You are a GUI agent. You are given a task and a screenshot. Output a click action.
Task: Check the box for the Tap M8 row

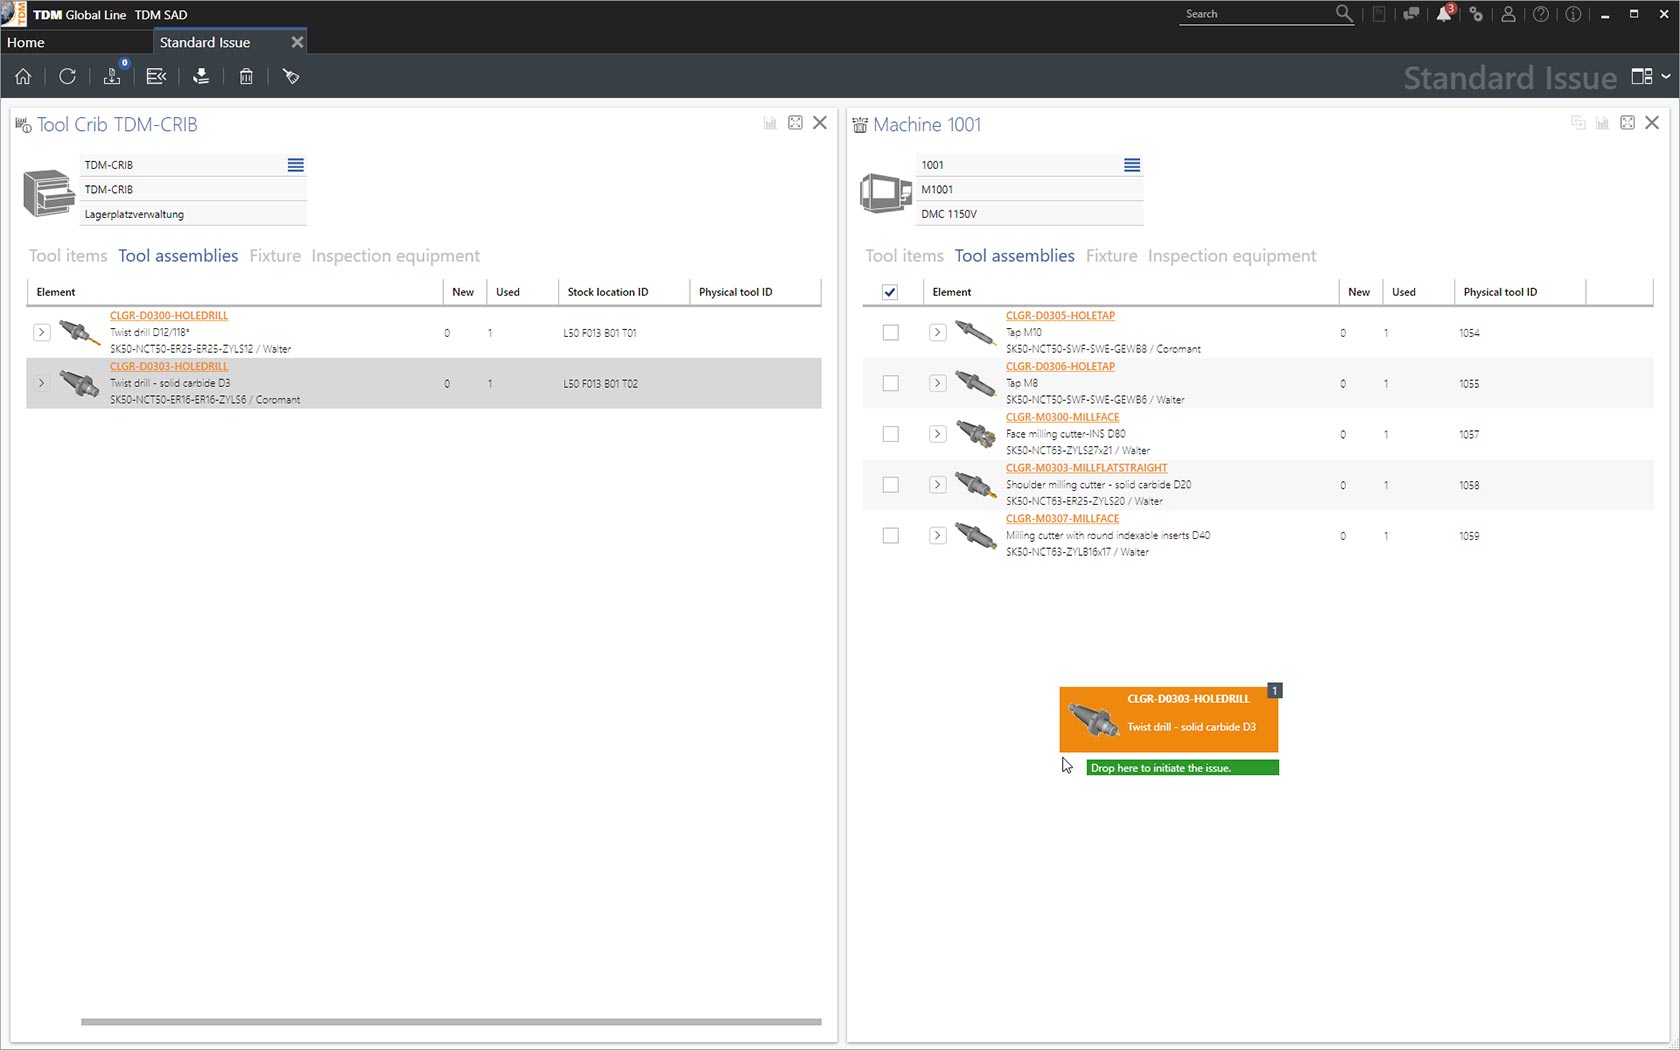(890, 383)
